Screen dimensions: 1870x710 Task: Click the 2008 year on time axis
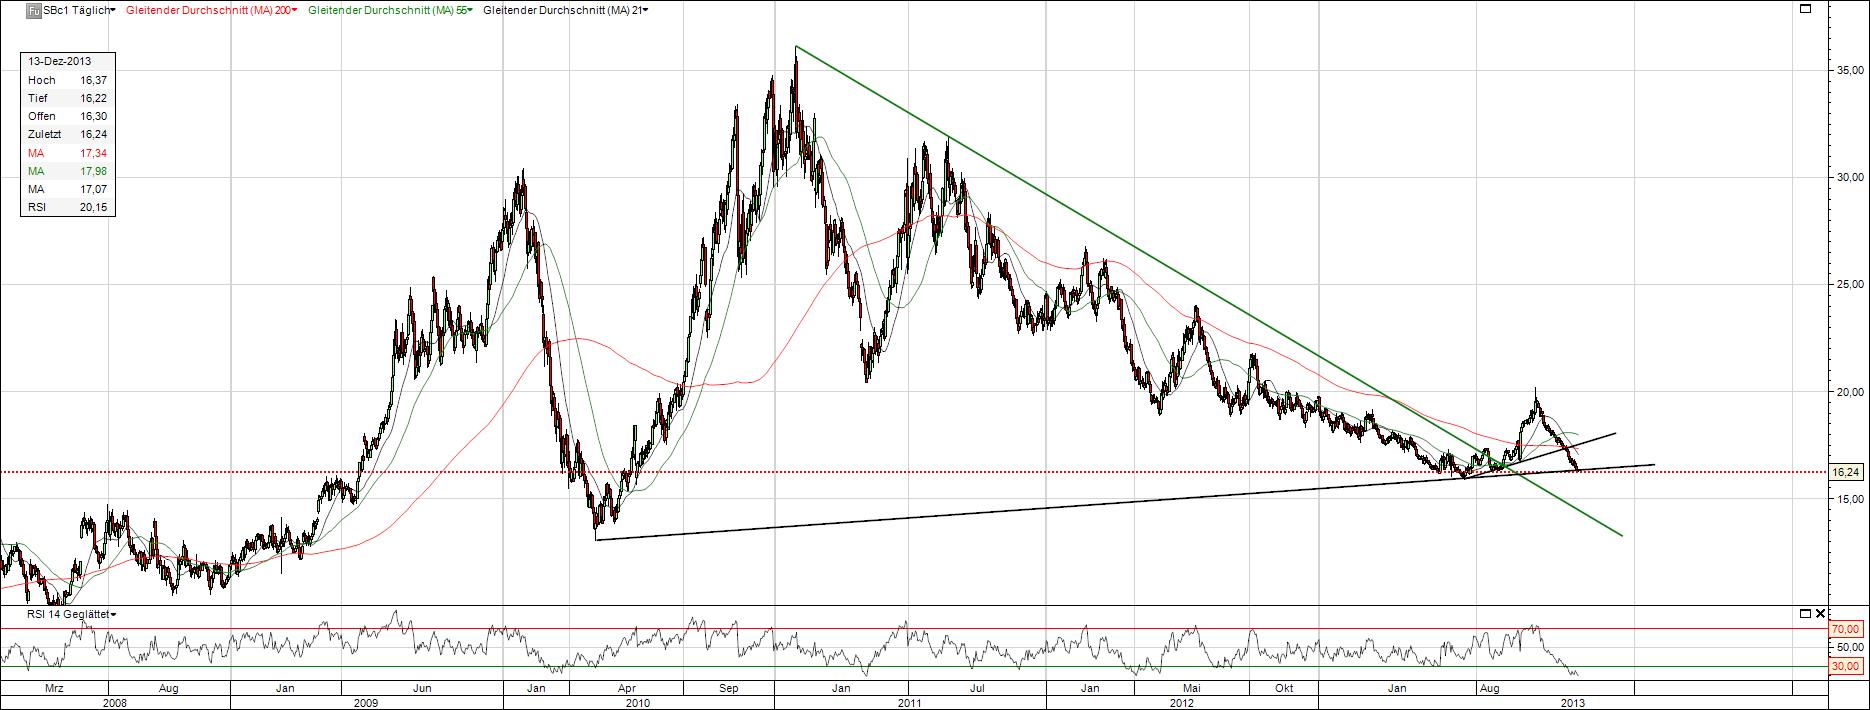[x=115, y=702]
